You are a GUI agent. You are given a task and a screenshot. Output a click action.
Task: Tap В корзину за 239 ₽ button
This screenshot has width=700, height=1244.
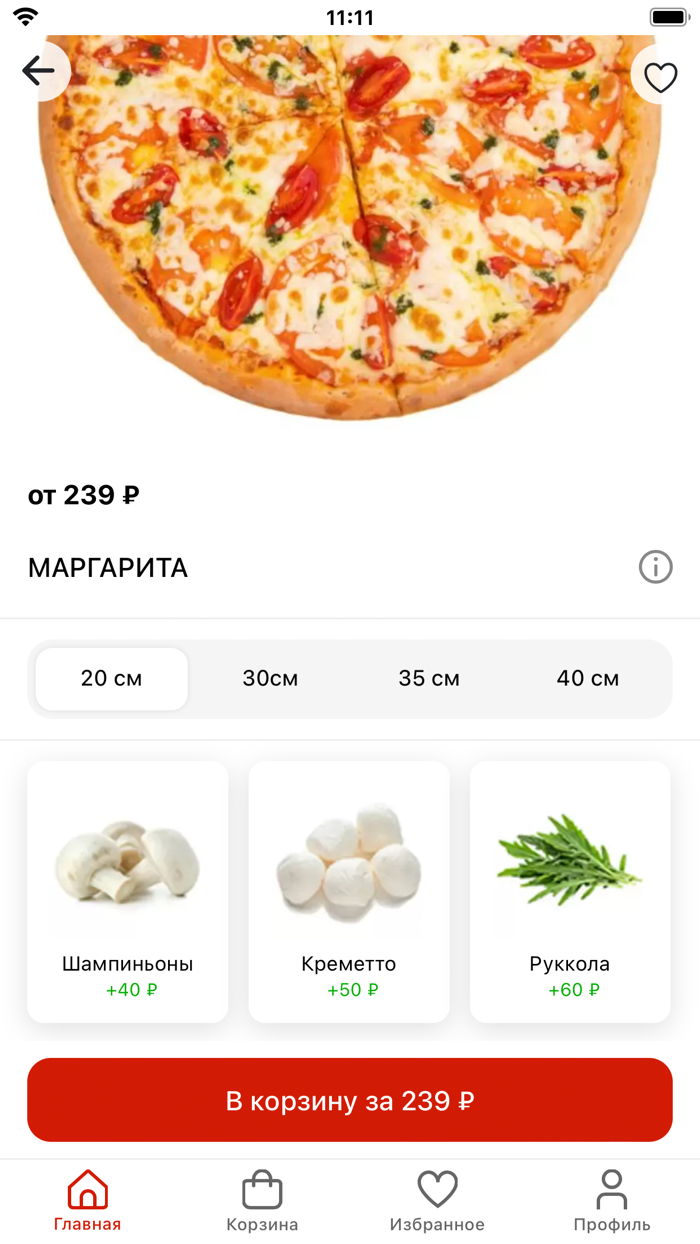[x=350, y=1099]
